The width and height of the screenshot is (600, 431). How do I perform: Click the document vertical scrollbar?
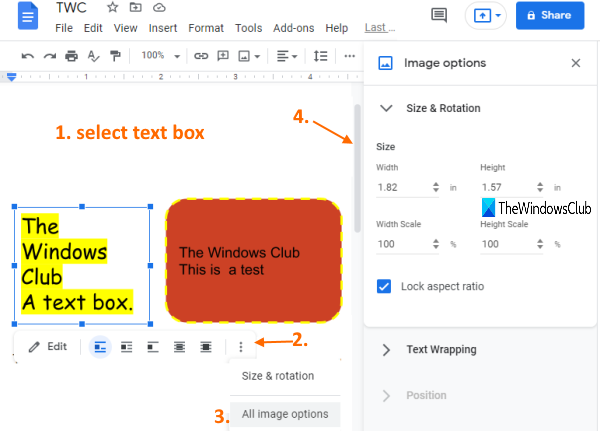(357, 168)
